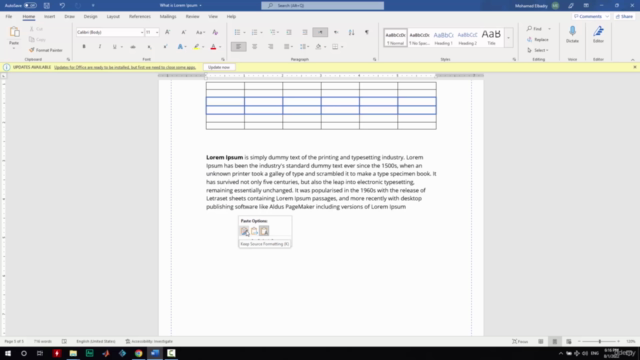Switch to the Insert tab

click(x=49, y=16)
